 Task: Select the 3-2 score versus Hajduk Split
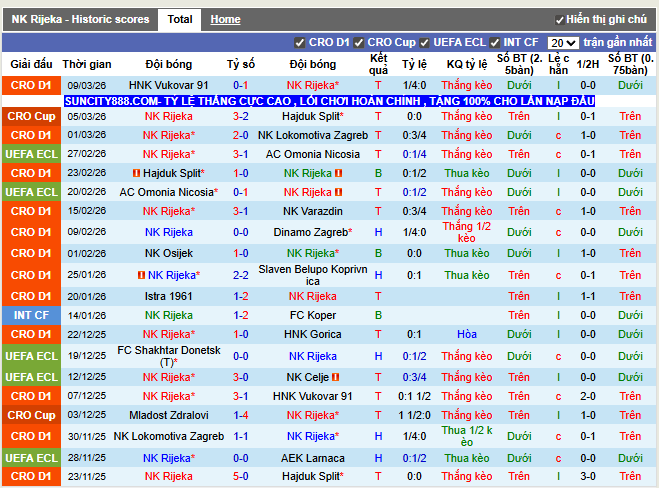(241, 116)
